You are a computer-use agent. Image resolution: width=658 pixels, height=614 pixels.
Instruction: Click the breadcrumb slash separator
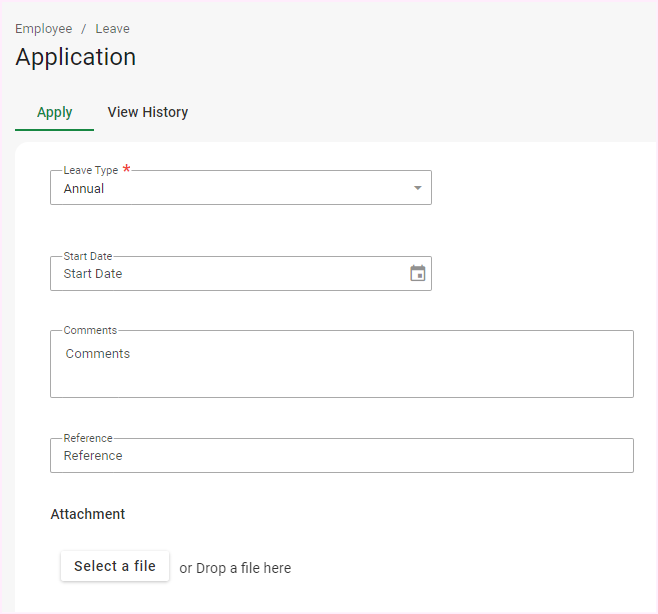[x=84, y=29]
